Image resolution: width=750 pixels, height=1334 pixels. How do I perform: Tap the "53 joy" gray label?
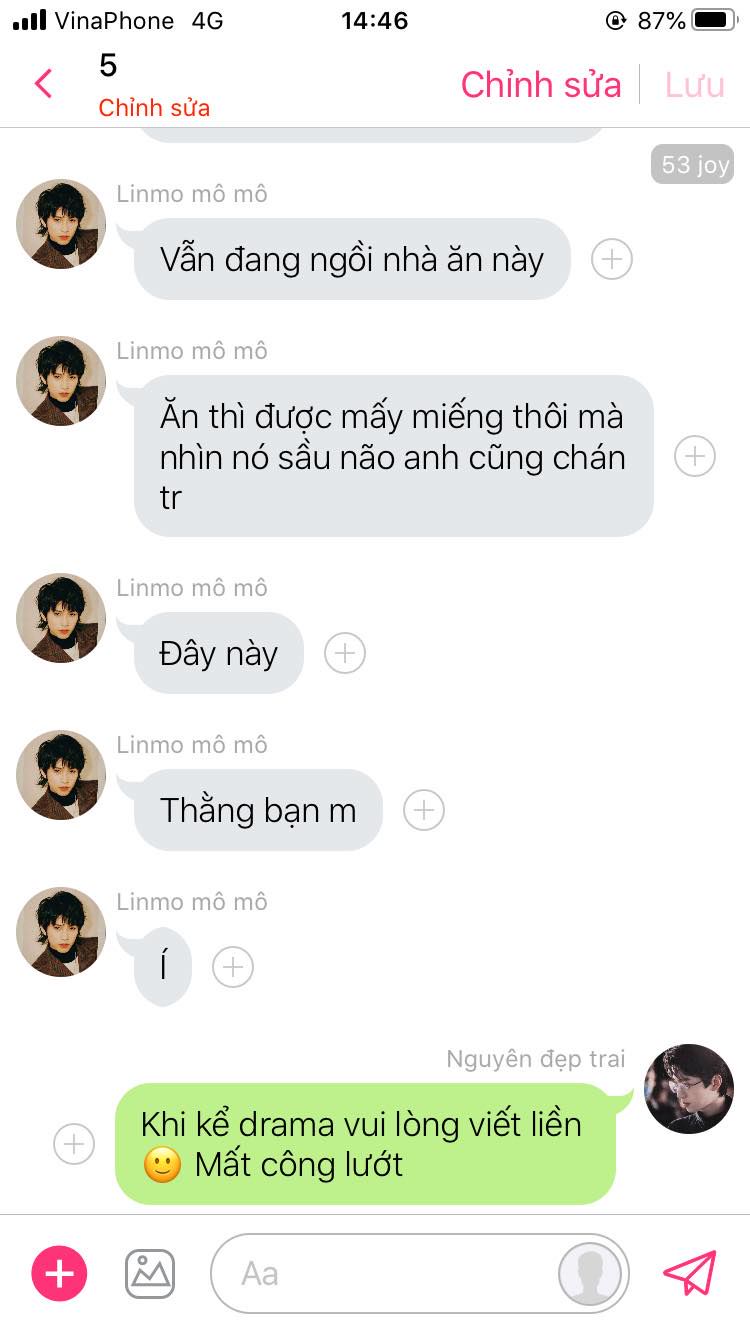tap(692, 164)
